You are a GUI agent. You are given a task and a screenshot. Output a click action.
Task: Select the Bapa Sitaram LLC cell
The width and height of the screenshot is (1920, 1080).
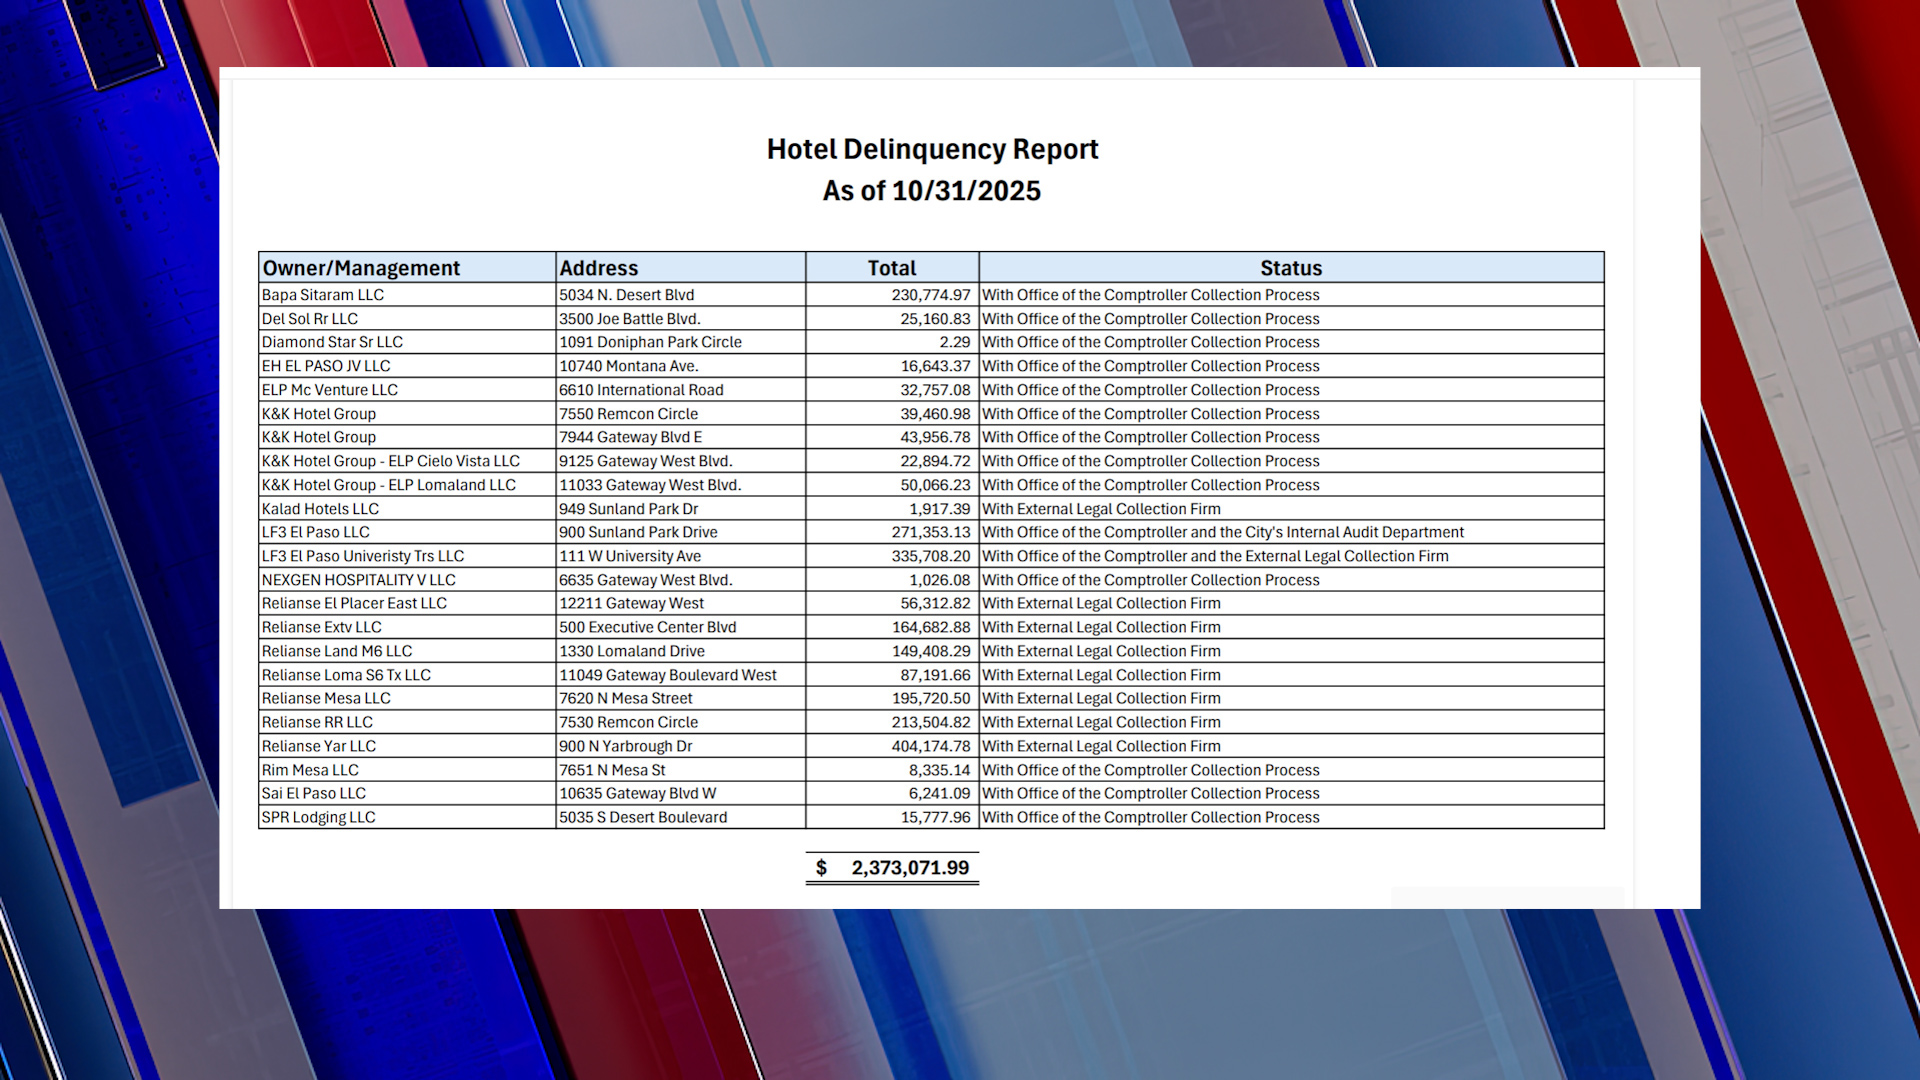coord(323,295)
